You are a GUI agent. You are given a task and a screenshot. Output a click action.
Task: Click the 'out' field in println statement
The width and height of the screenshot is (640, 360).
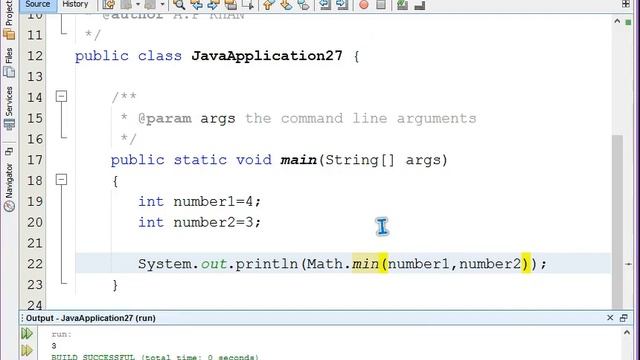tap(214, 264)
